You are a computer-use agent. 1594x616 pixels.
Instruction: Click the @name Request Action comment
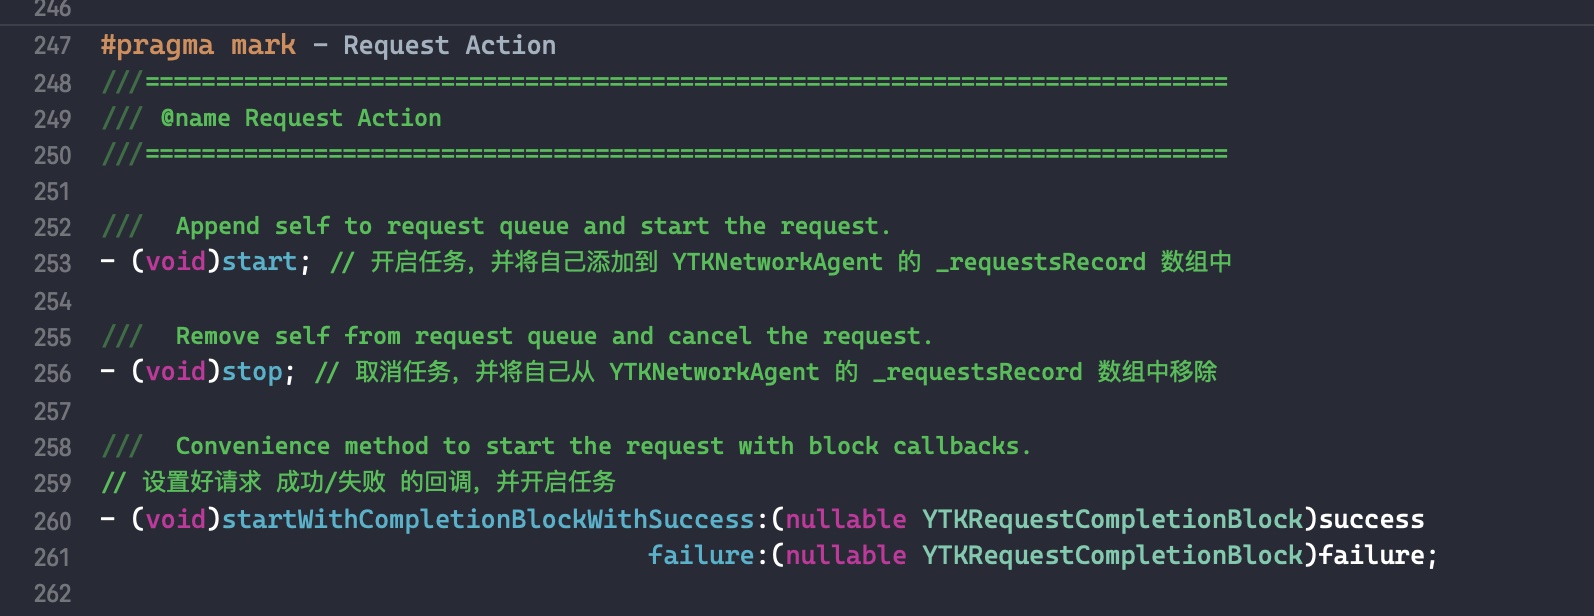pyautogui.click(x=300, y=118)
